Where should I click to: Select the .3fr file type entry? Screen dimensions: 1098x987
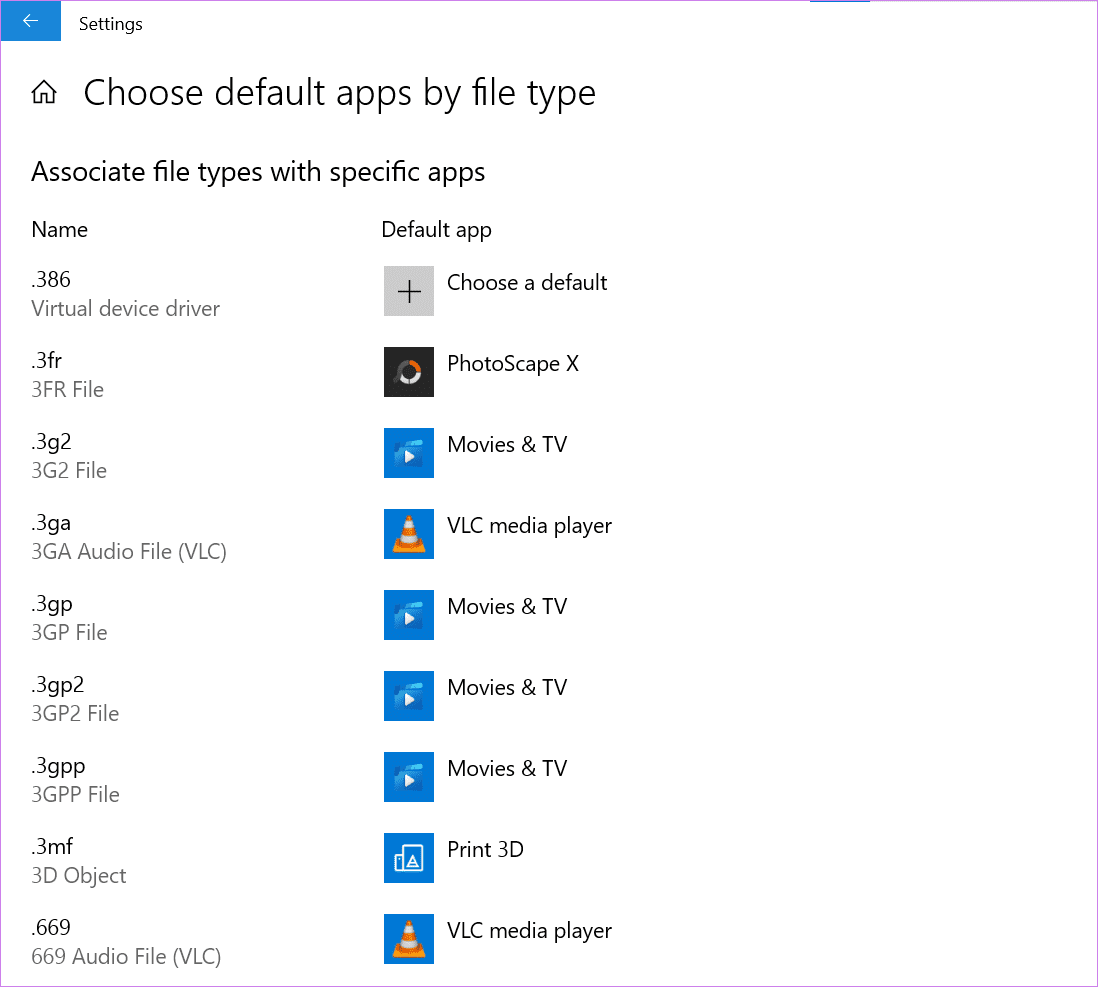pos(67,375)
